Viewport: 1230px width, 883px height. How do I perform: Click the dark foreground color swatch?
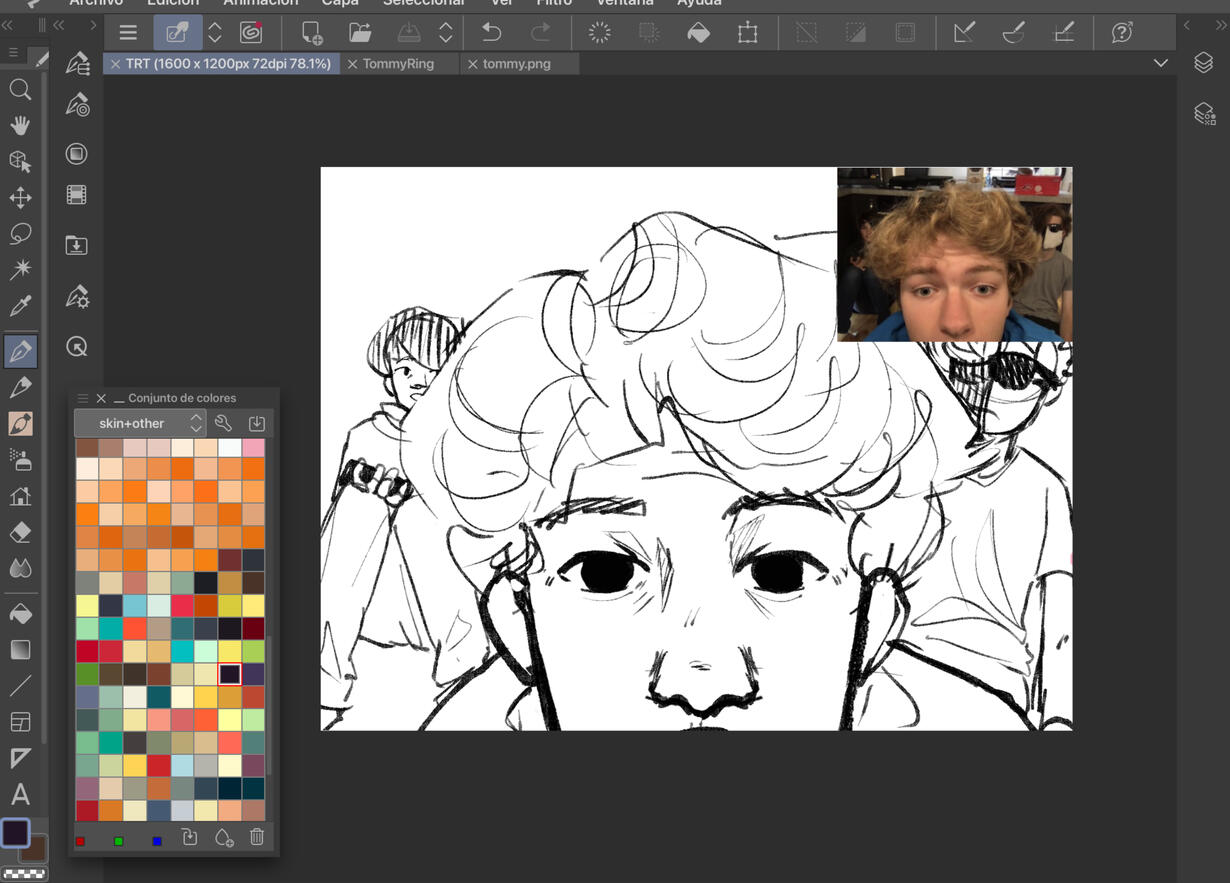[15, 833]
